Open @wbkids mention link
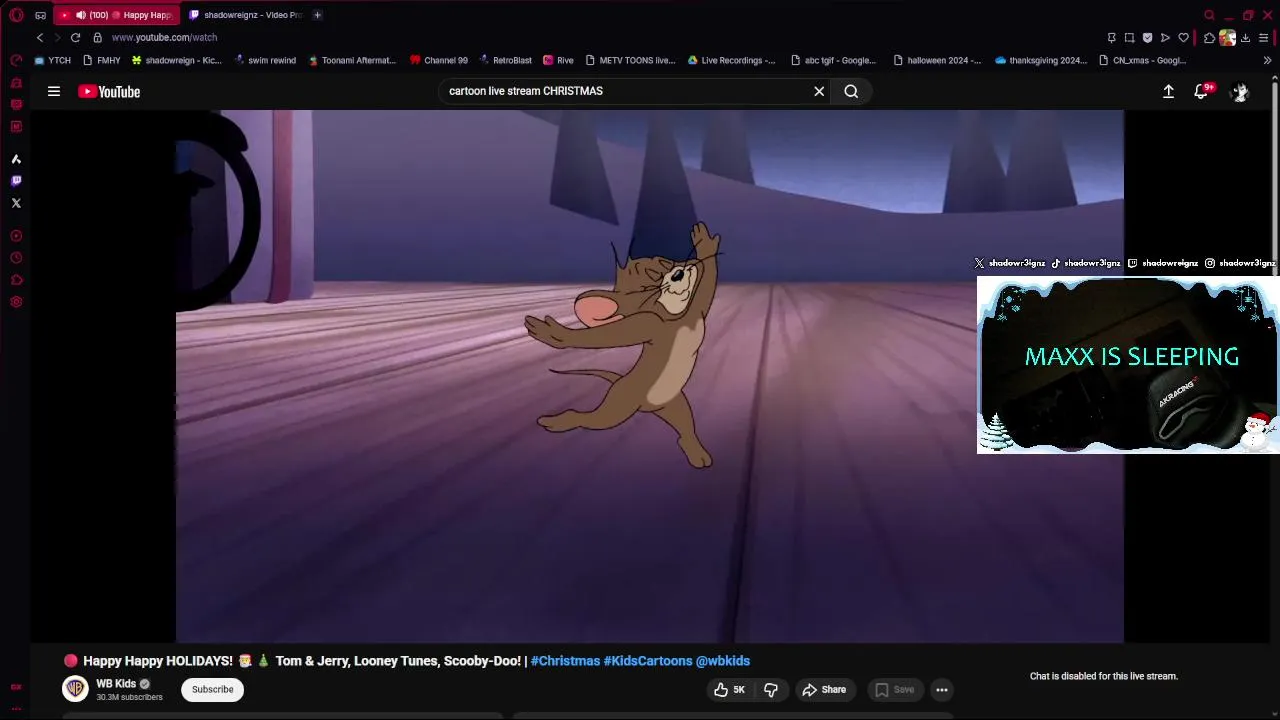The height and width of the screenshot is (720, 1280). pos(723,661)
